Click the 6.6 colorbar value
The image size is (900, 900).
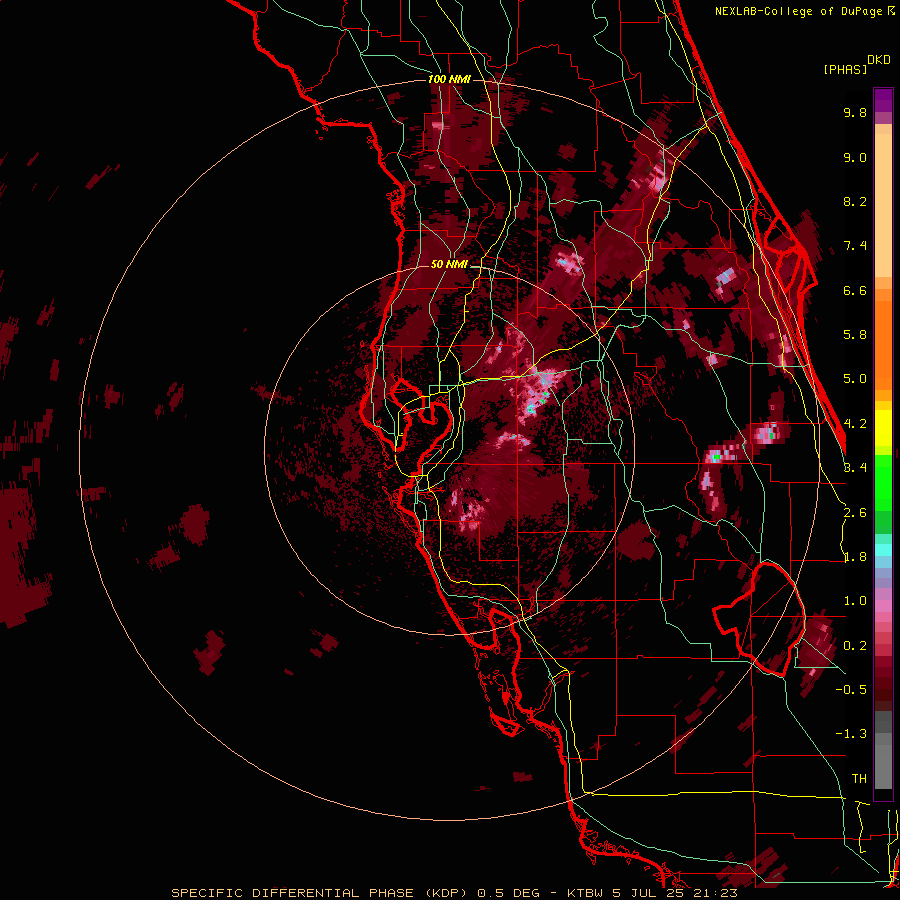855,290
